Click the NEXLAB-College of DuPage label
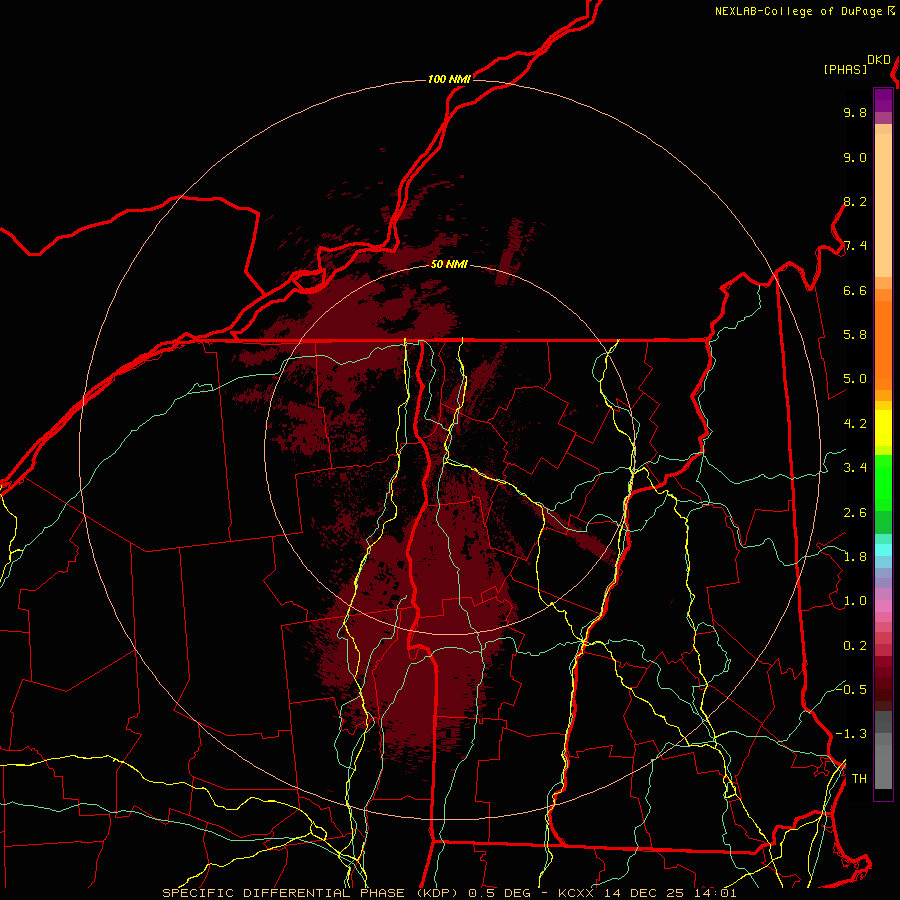 (799, 11)
